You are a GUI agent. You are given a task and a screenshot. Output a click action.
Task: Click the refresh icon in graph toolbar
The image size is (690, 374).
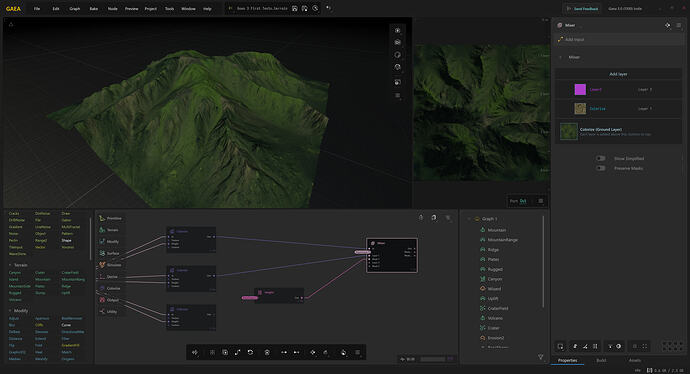[250, 352]
